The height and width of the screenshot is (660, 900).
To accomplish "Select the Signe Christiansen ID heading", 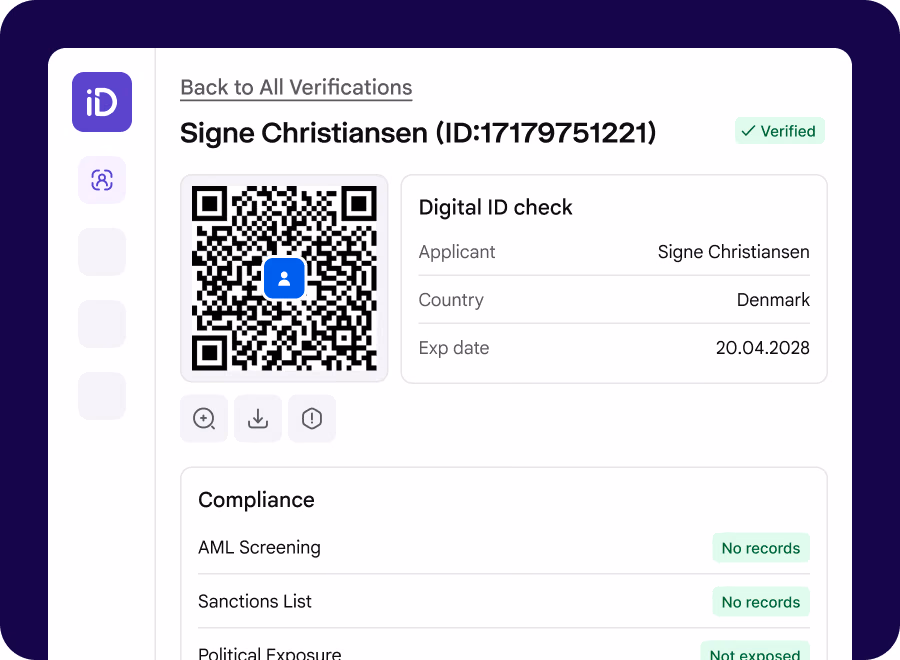I will tap(418, 133).
